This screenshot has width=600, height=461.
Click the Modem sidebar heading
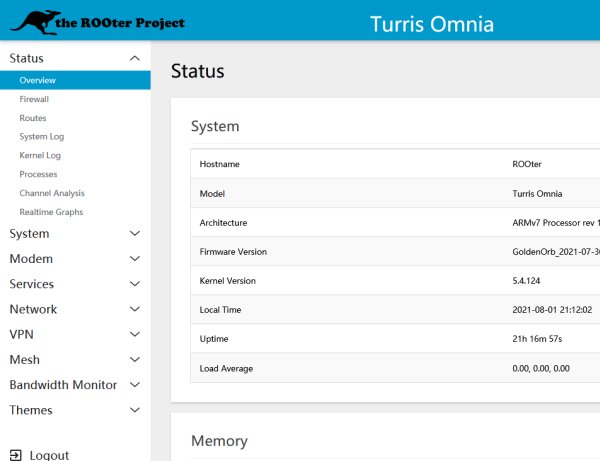[x=31, y=259]
